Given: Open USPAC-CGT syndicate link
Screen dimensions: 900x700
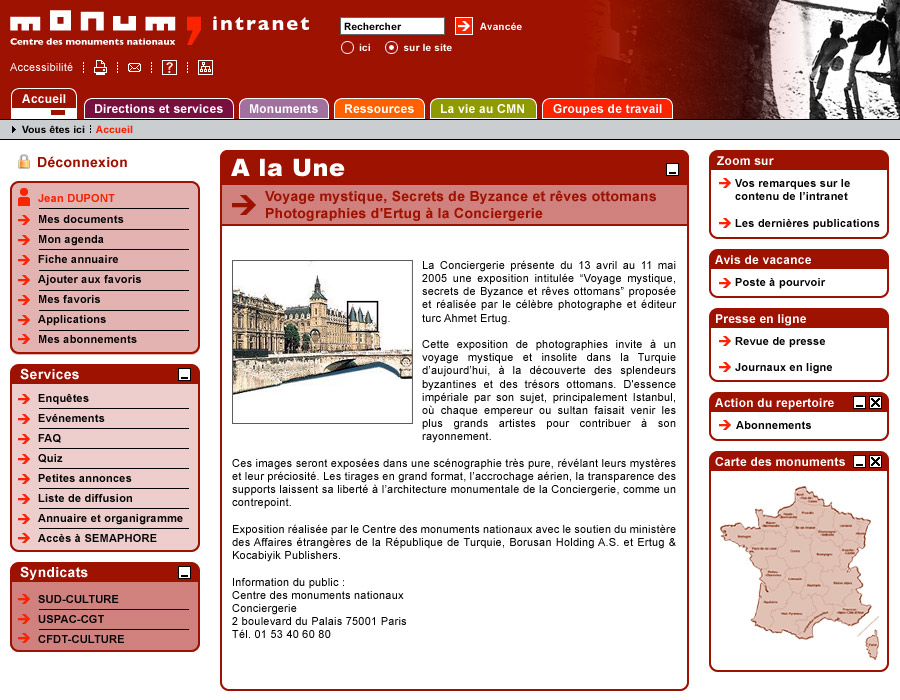Looking at the screenshot, I should (x=71, y=619).
